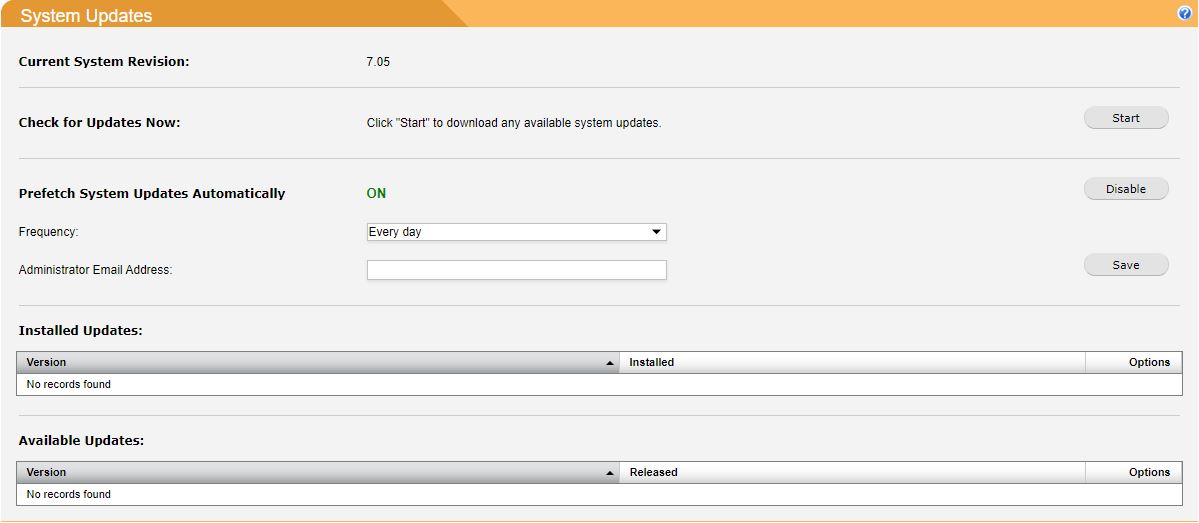1199x523 pixels.
Task: Disable automatic prefetch of system updates
Action: pyautogui.click(x=1126, y=189)
